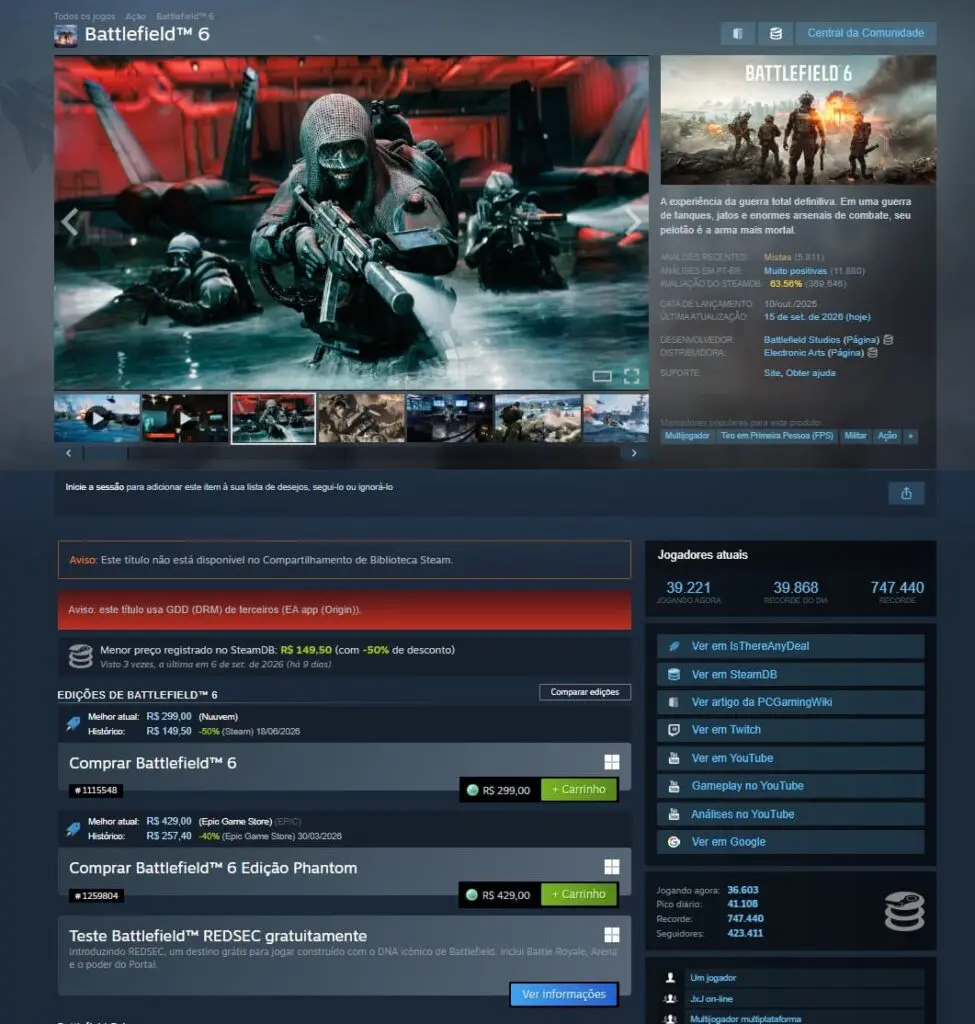Click the large SteamDB logo in stats panel
The width and height of the screenshot is (975, 1024).
tap(904, 910)
